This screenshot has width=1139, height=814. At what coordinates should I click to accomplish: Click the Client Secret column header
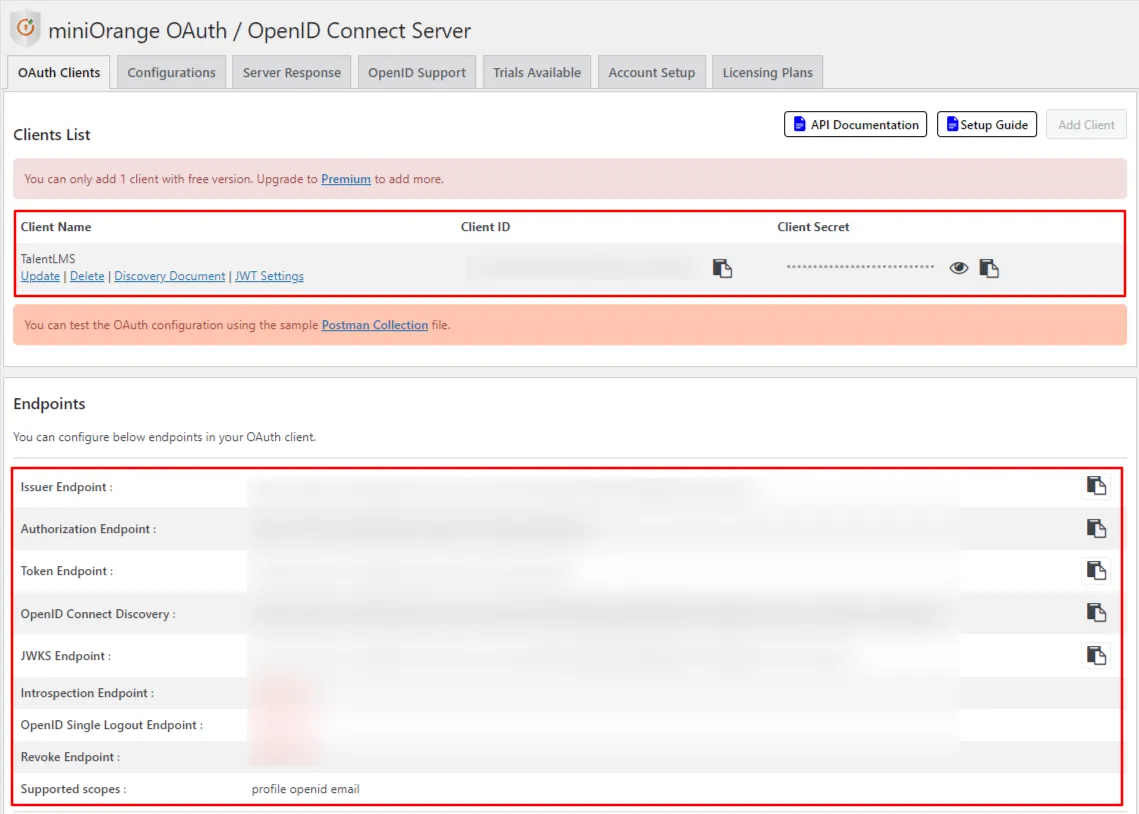[813, 227]
